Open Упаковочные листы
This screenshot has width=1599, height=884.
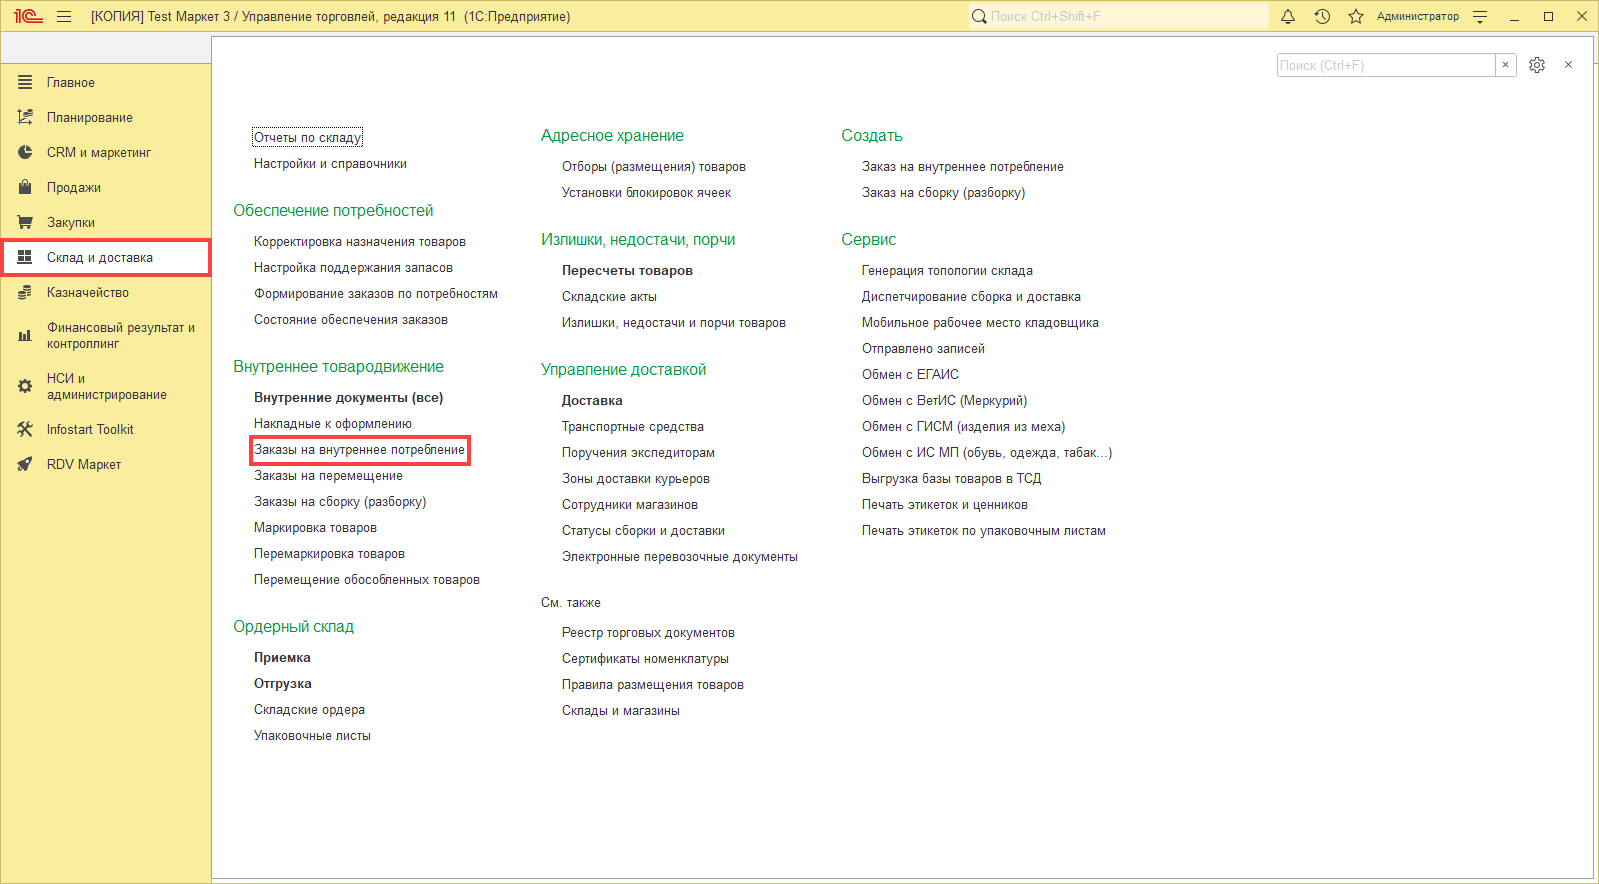[x=312, y=736]
